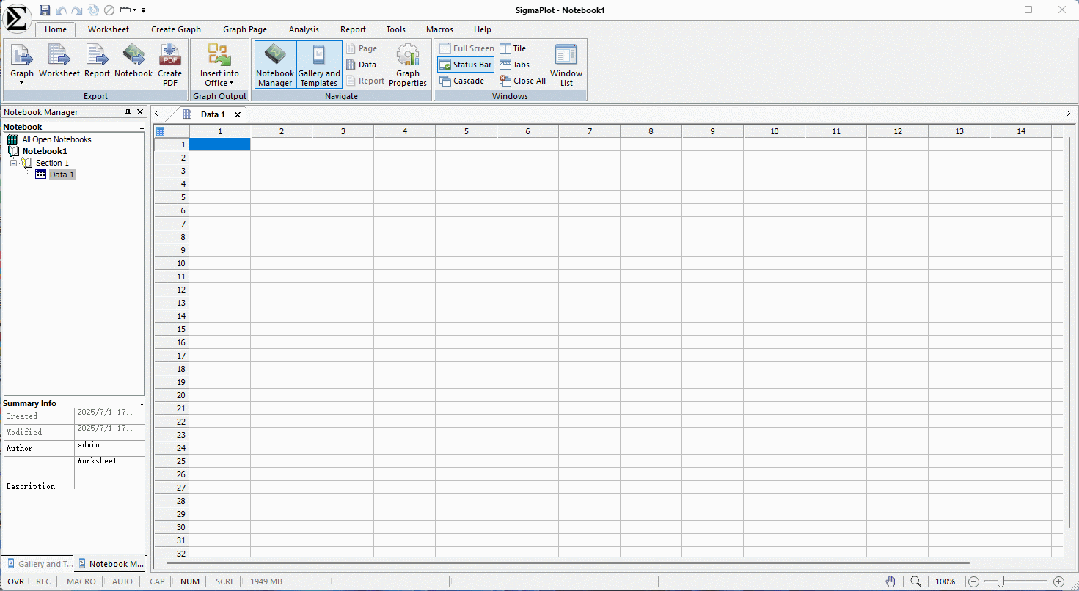Collapse the Notebook section header
1079x591 pixels.
point(142,127)
